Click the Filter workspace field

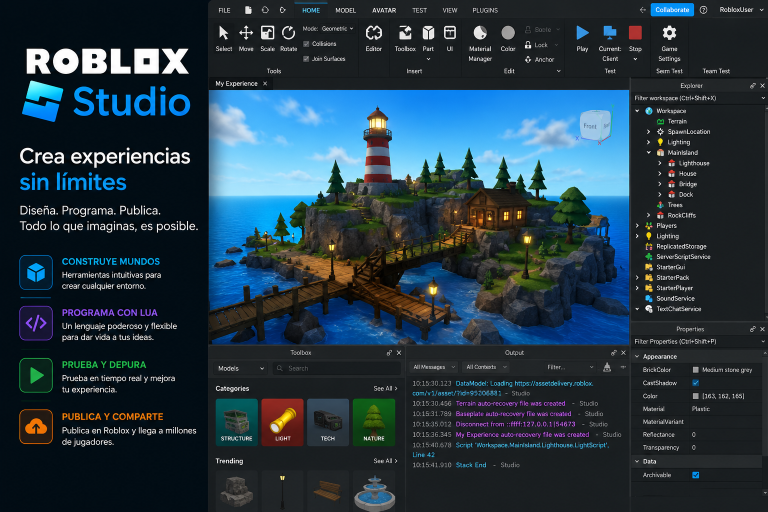698,98
